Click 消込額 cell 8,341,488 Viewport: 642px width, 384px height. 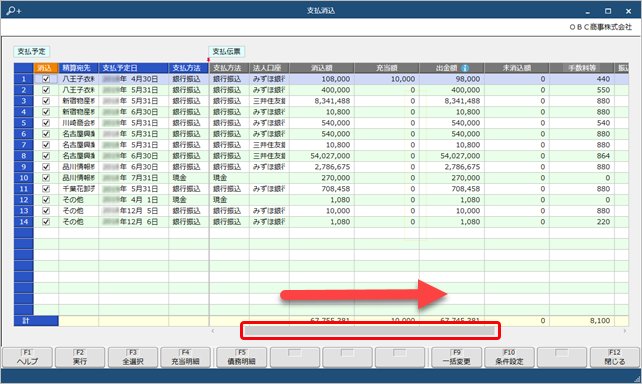pyautogui.click(x=322, y=101)
